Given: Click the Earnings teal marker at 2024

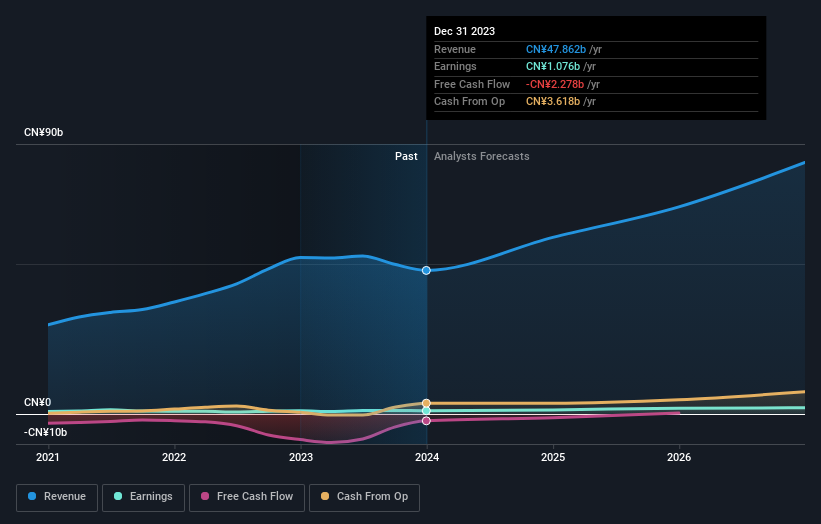Looking at the screenshot, I should coord(426,411).
